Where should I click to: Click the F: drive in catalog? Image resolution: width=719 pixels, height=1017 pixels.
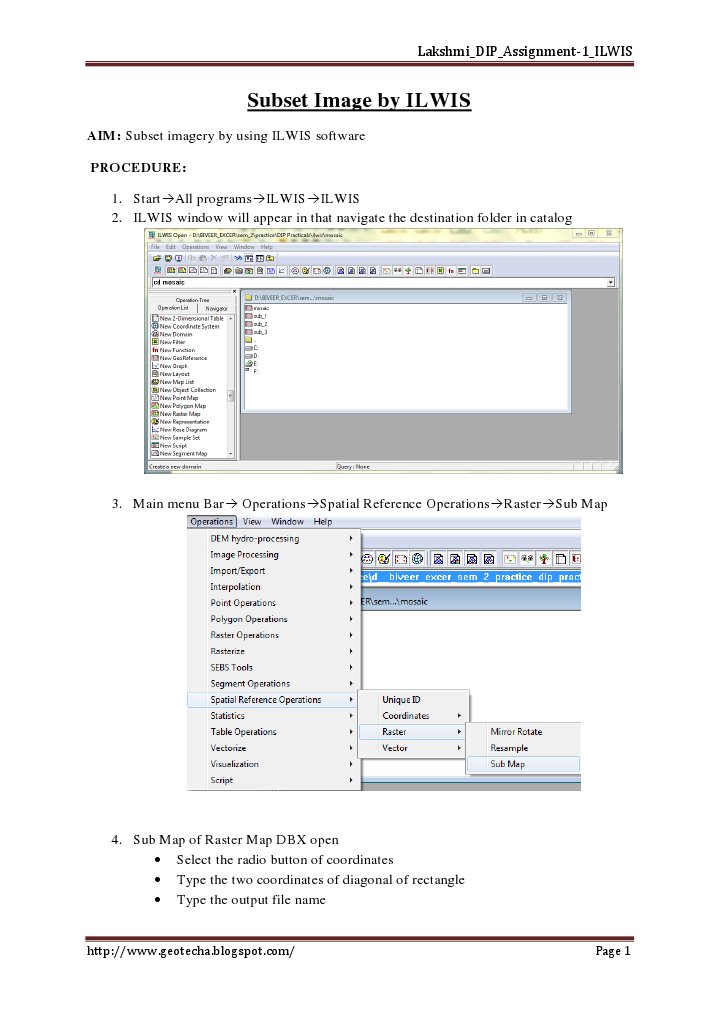(252, 372)
